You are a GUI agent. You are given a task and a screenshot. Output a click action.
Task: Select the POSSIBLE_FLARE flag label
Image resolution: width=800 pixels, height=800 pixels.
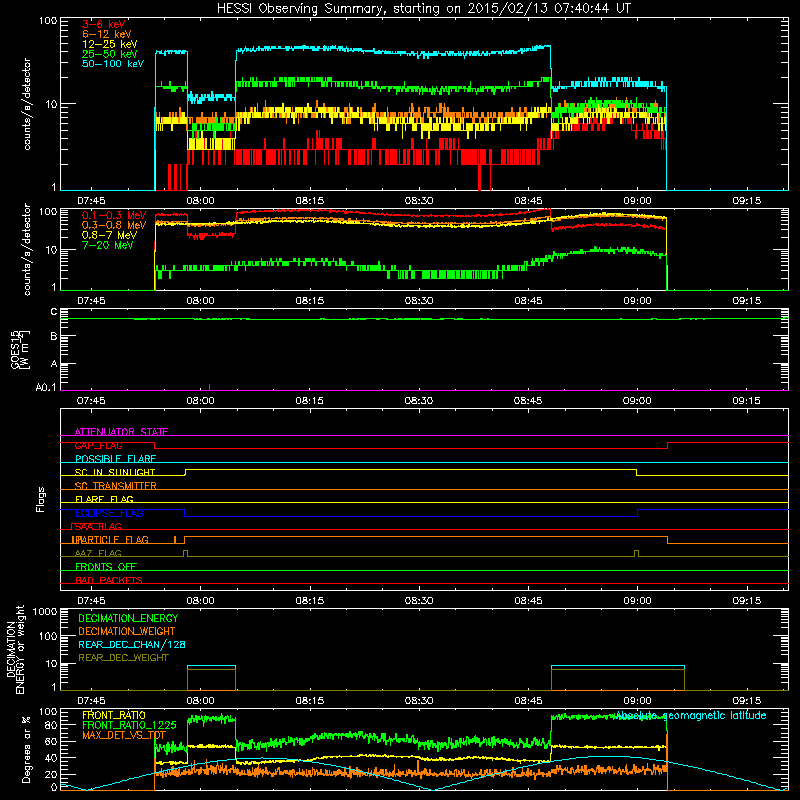(115, 459)
